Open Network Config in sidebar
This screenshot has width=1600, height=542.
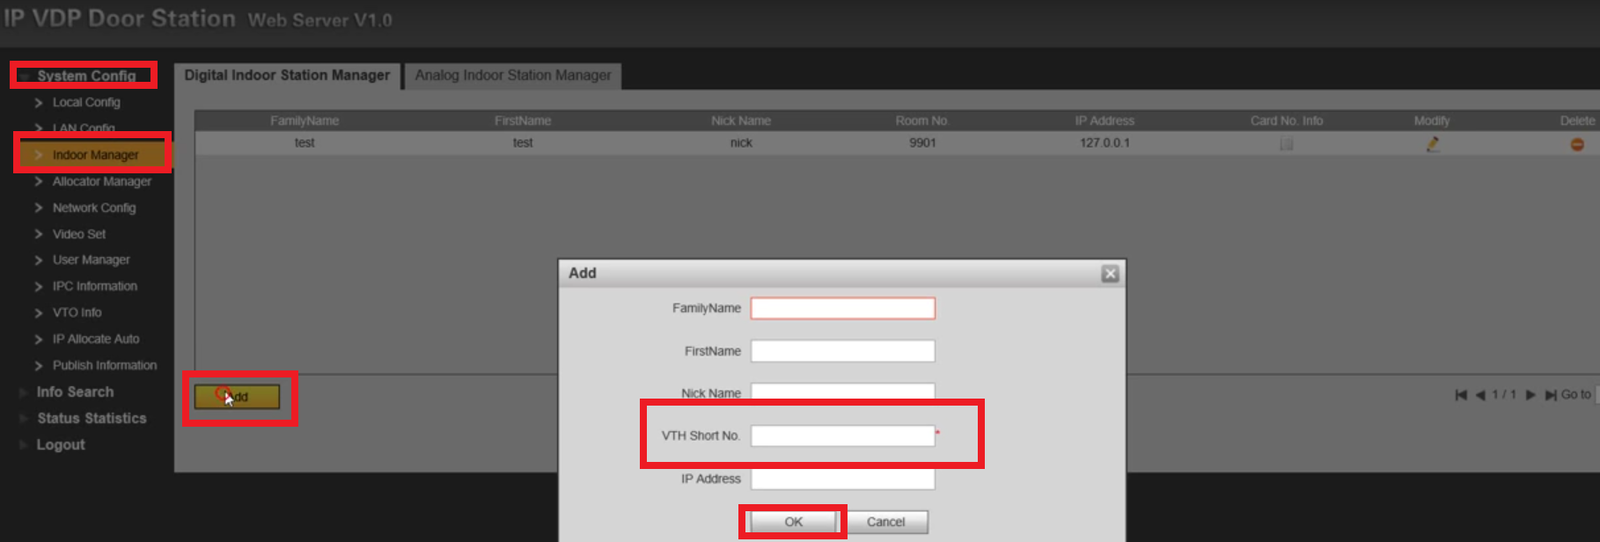point(94,208)
